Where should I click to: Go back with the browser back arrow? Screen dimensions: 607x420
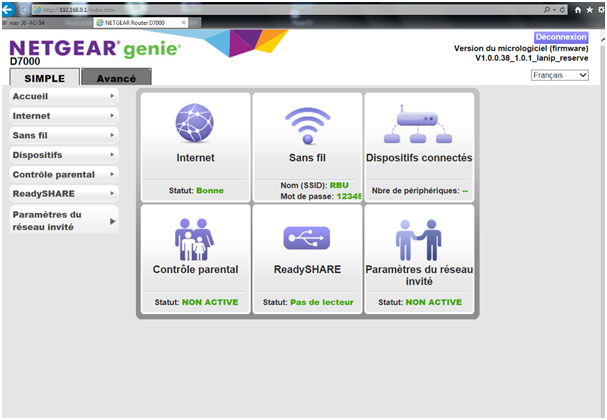click(x=8, y=9)
